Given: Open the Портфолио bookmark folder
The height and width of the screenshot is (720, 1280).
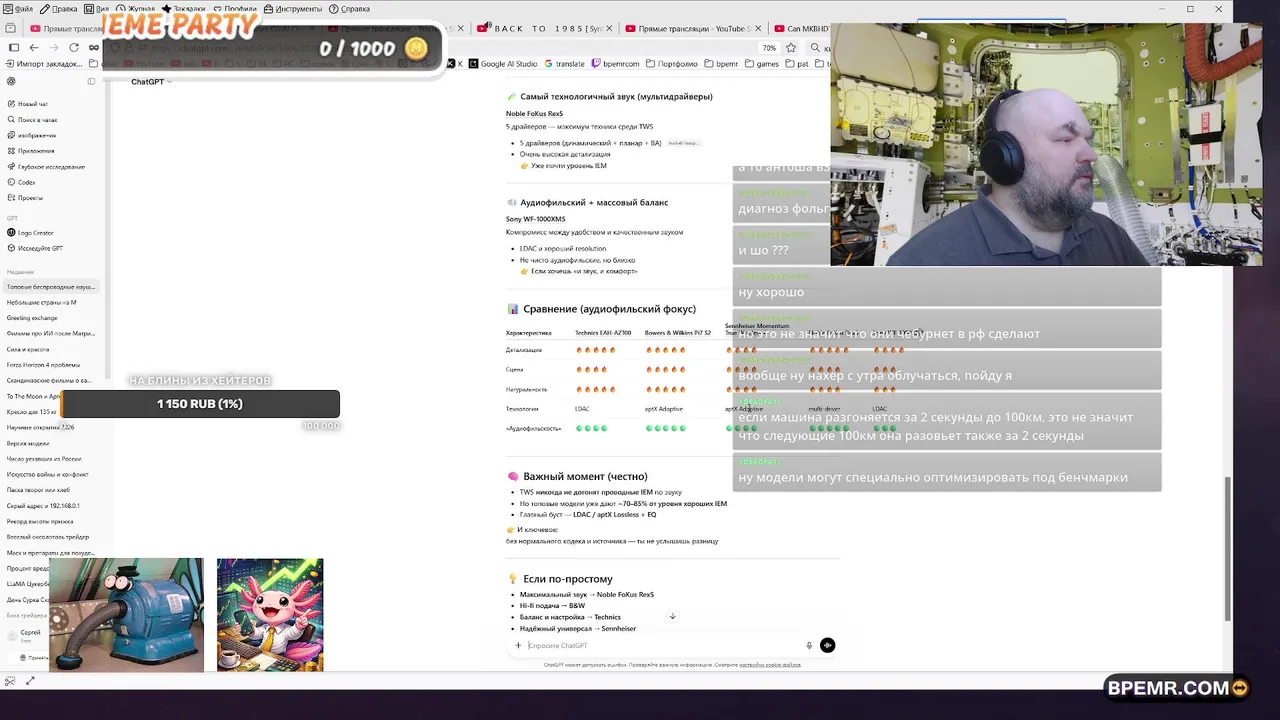Looking at the screenshot, I should click(672, 63).
